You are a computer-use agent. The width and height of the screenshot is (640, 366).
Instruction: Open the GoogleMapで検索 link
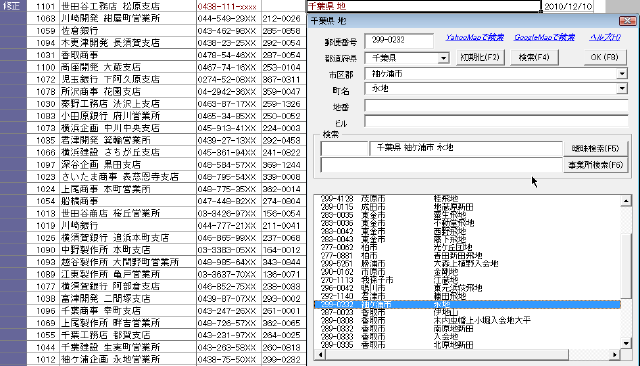tap(544, 37)
